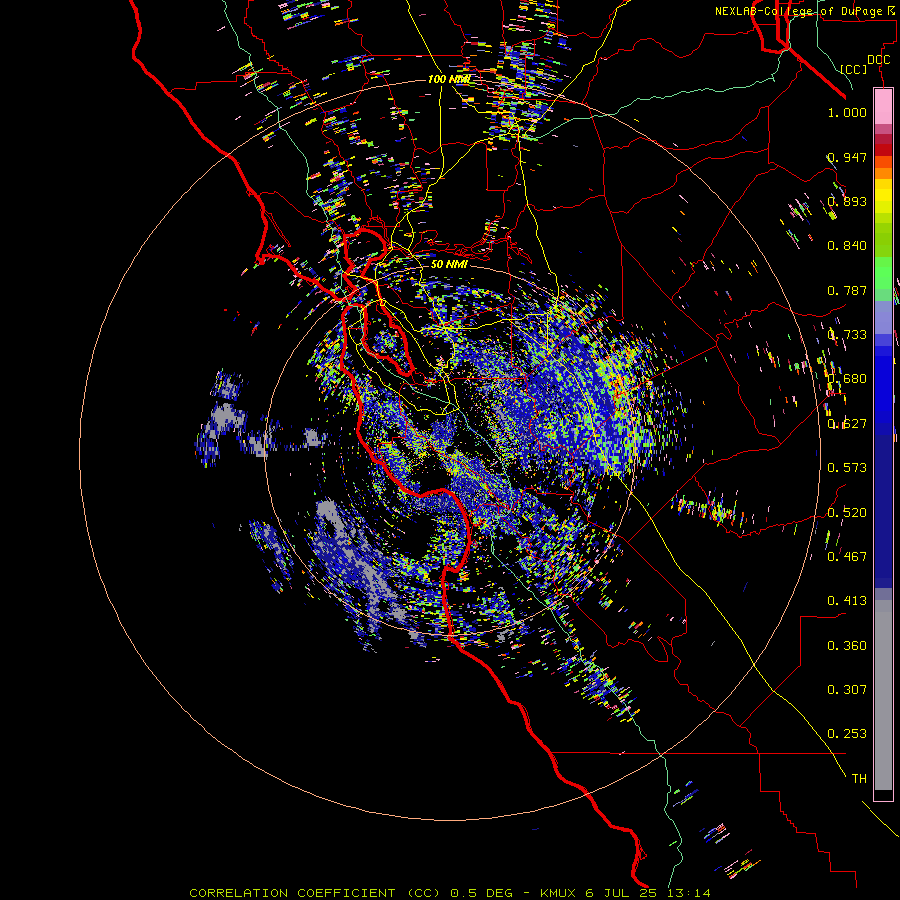Pick the pink segment at color bar top
Screen dimensions: 900x900
point(883,107)
